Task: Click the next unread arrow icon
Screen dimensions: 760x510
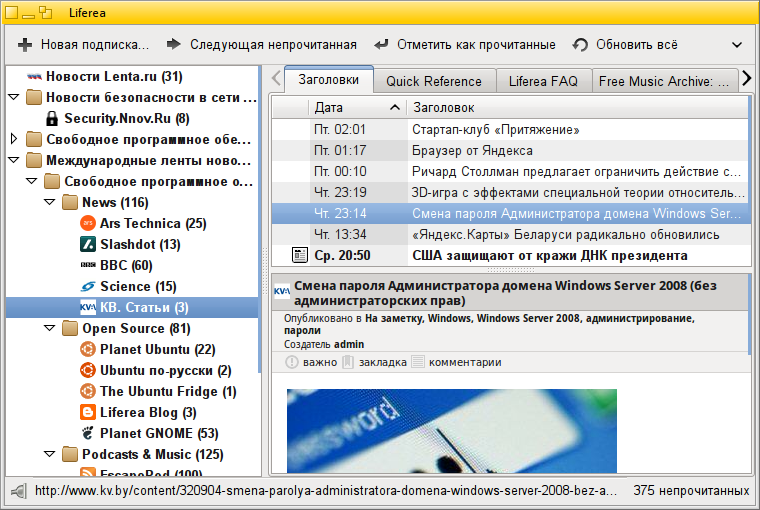Action: tap(173, 44)
